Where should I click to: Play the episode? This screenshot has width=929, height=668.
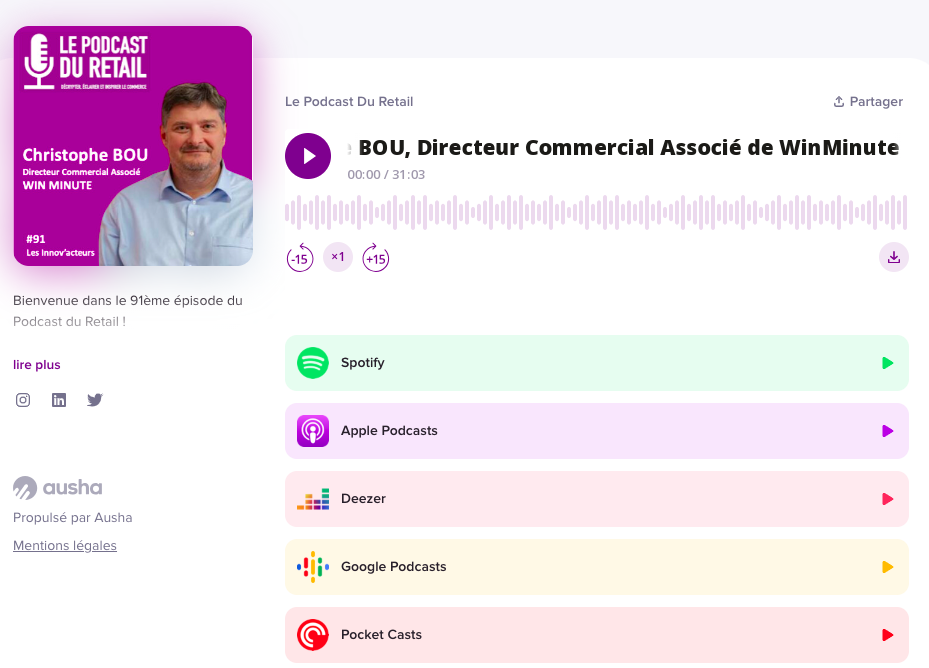pyautogui.click(x=308, y=156)
